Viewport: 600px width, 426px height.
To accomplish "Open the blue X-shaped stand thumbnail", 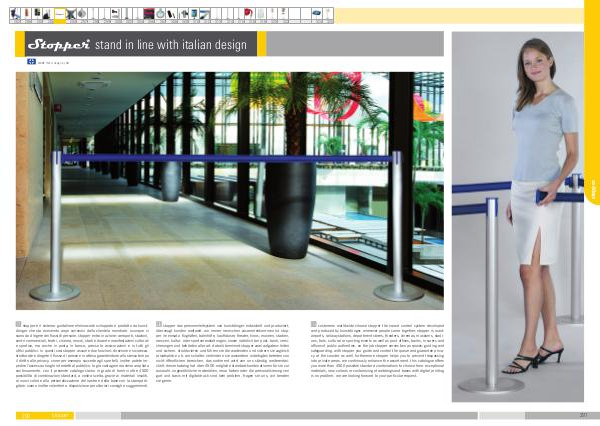I will [x=71, y=15].
